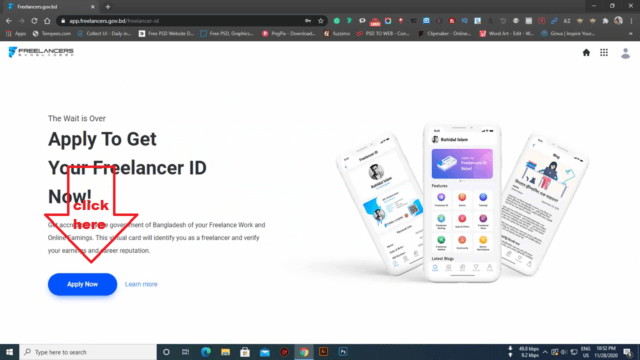Open Microsoft Store from taskbar
The height and width of the screenshot is (360, 640).
[245, 352]
